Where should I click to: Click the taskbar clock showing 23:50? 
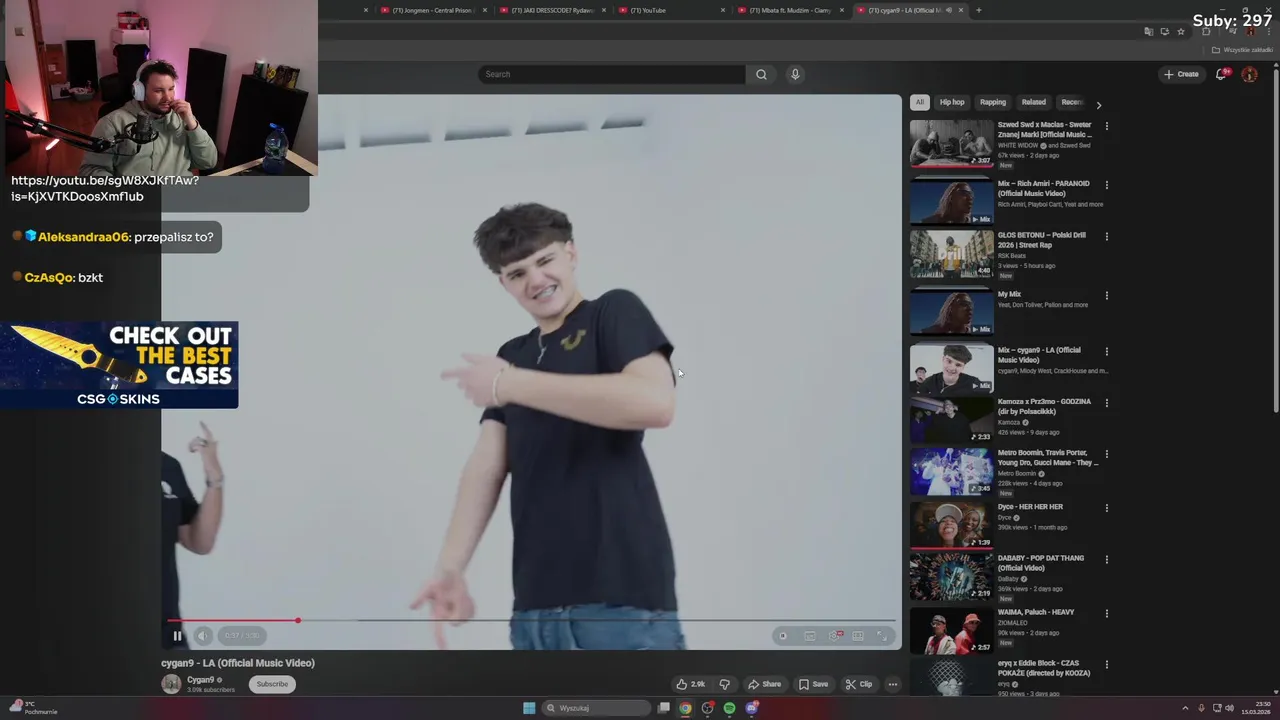1256,708
